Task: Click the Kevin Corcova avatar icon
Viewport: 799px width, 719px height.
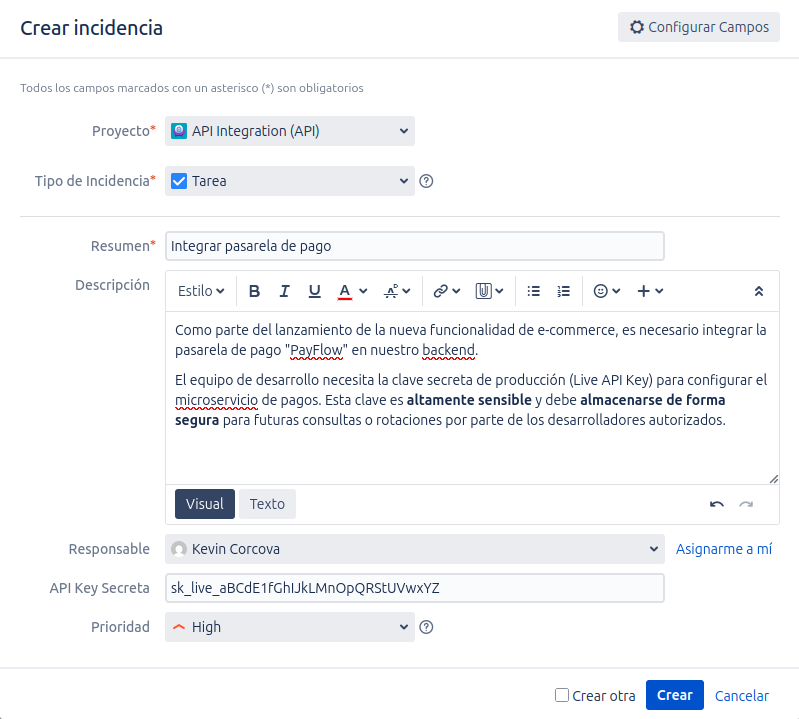Action: click(x=179, y=549)
